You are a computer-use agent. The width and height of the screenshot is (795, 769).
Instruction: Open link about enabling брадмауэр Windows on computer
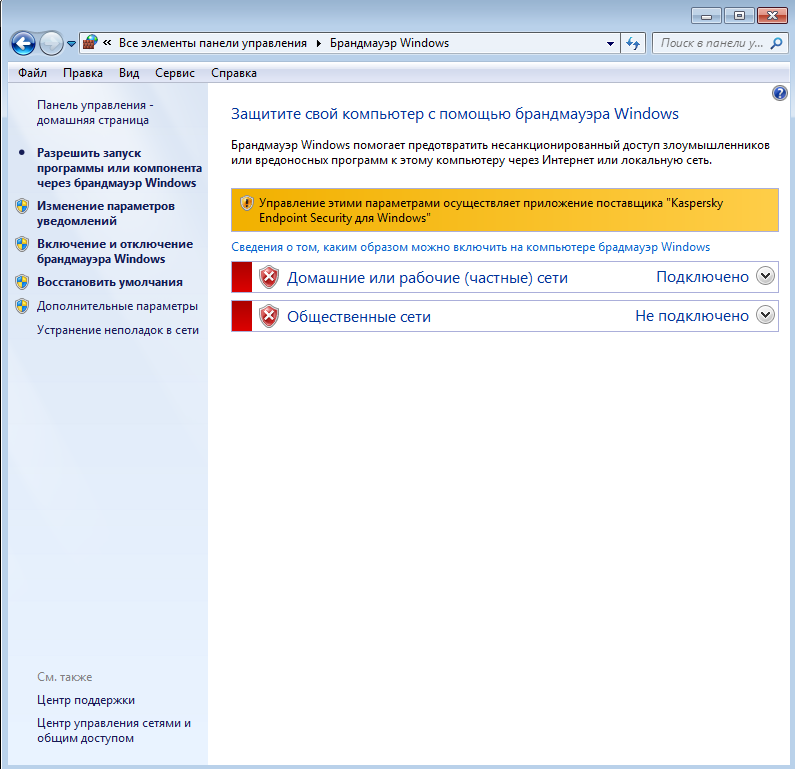point(471,247)
